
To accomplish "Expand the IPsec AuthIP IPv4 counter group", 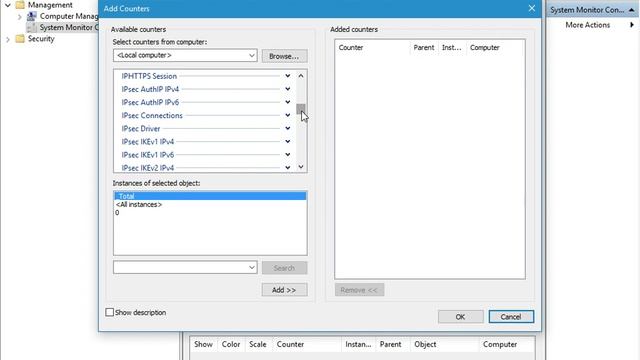I will click(288, 89).
